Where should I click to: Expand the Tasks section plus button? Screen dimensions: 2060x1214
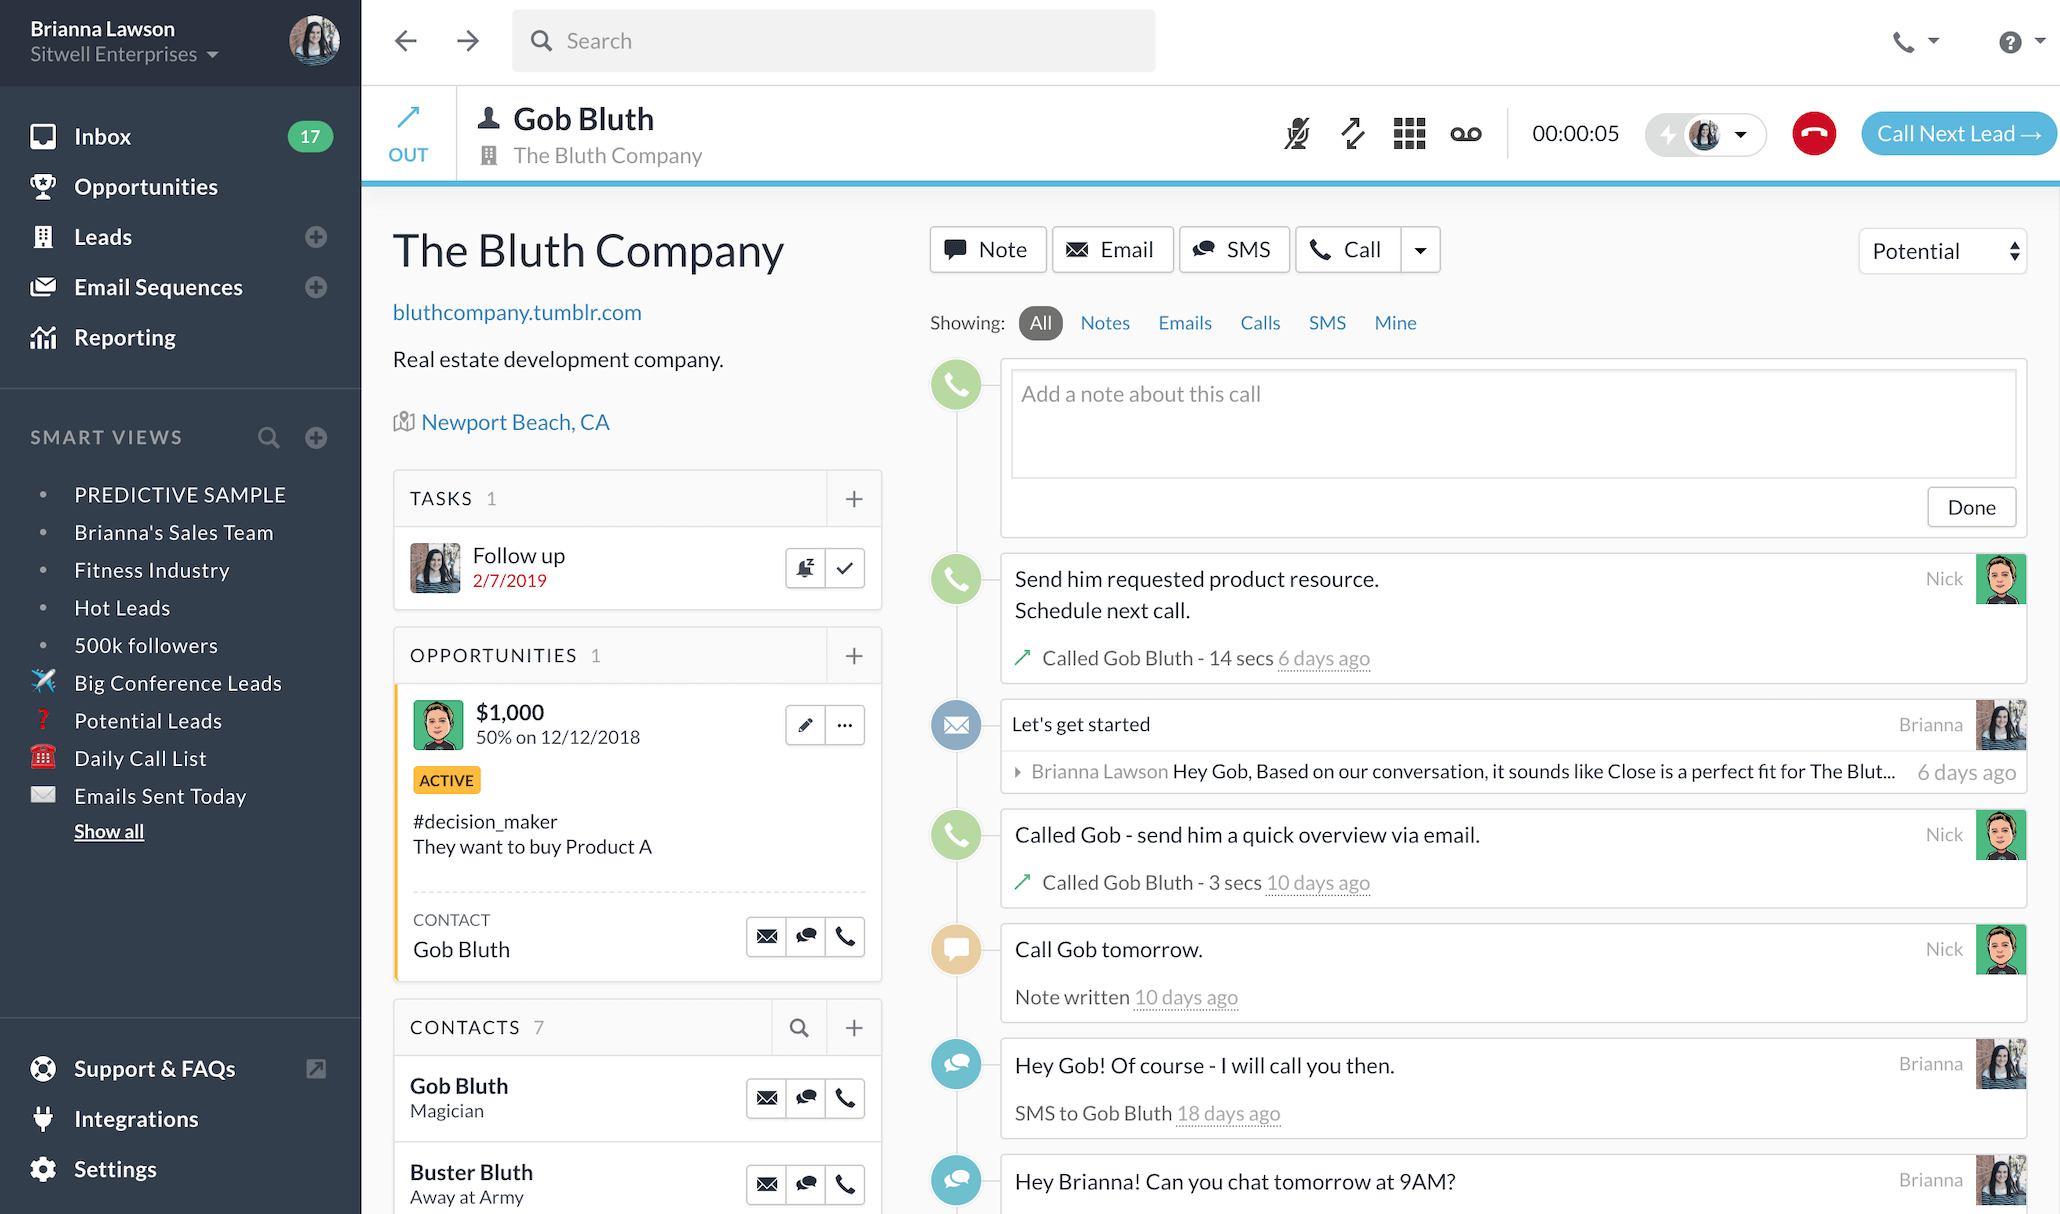point(852,499)
